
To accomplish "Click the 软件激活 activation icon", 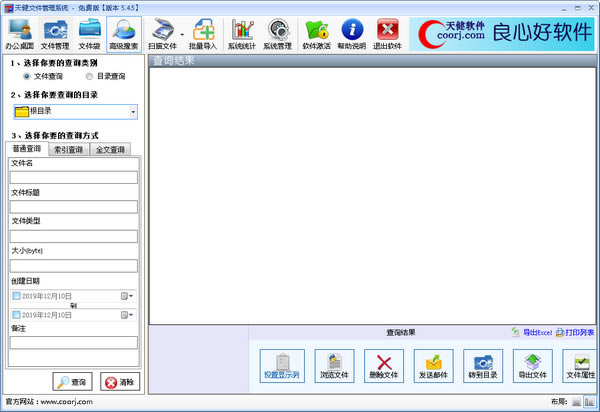I will click(x=316, y=34).
